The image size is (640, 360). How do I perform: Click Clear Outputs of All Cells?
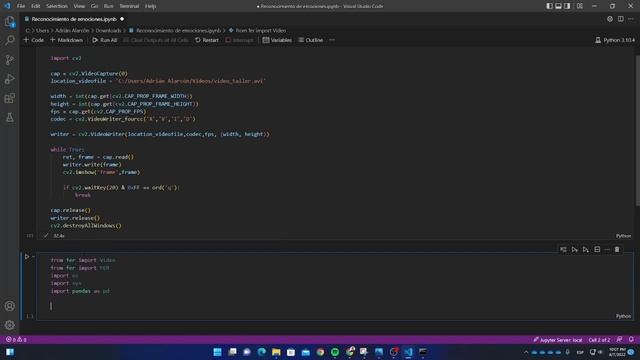(156, 40)
